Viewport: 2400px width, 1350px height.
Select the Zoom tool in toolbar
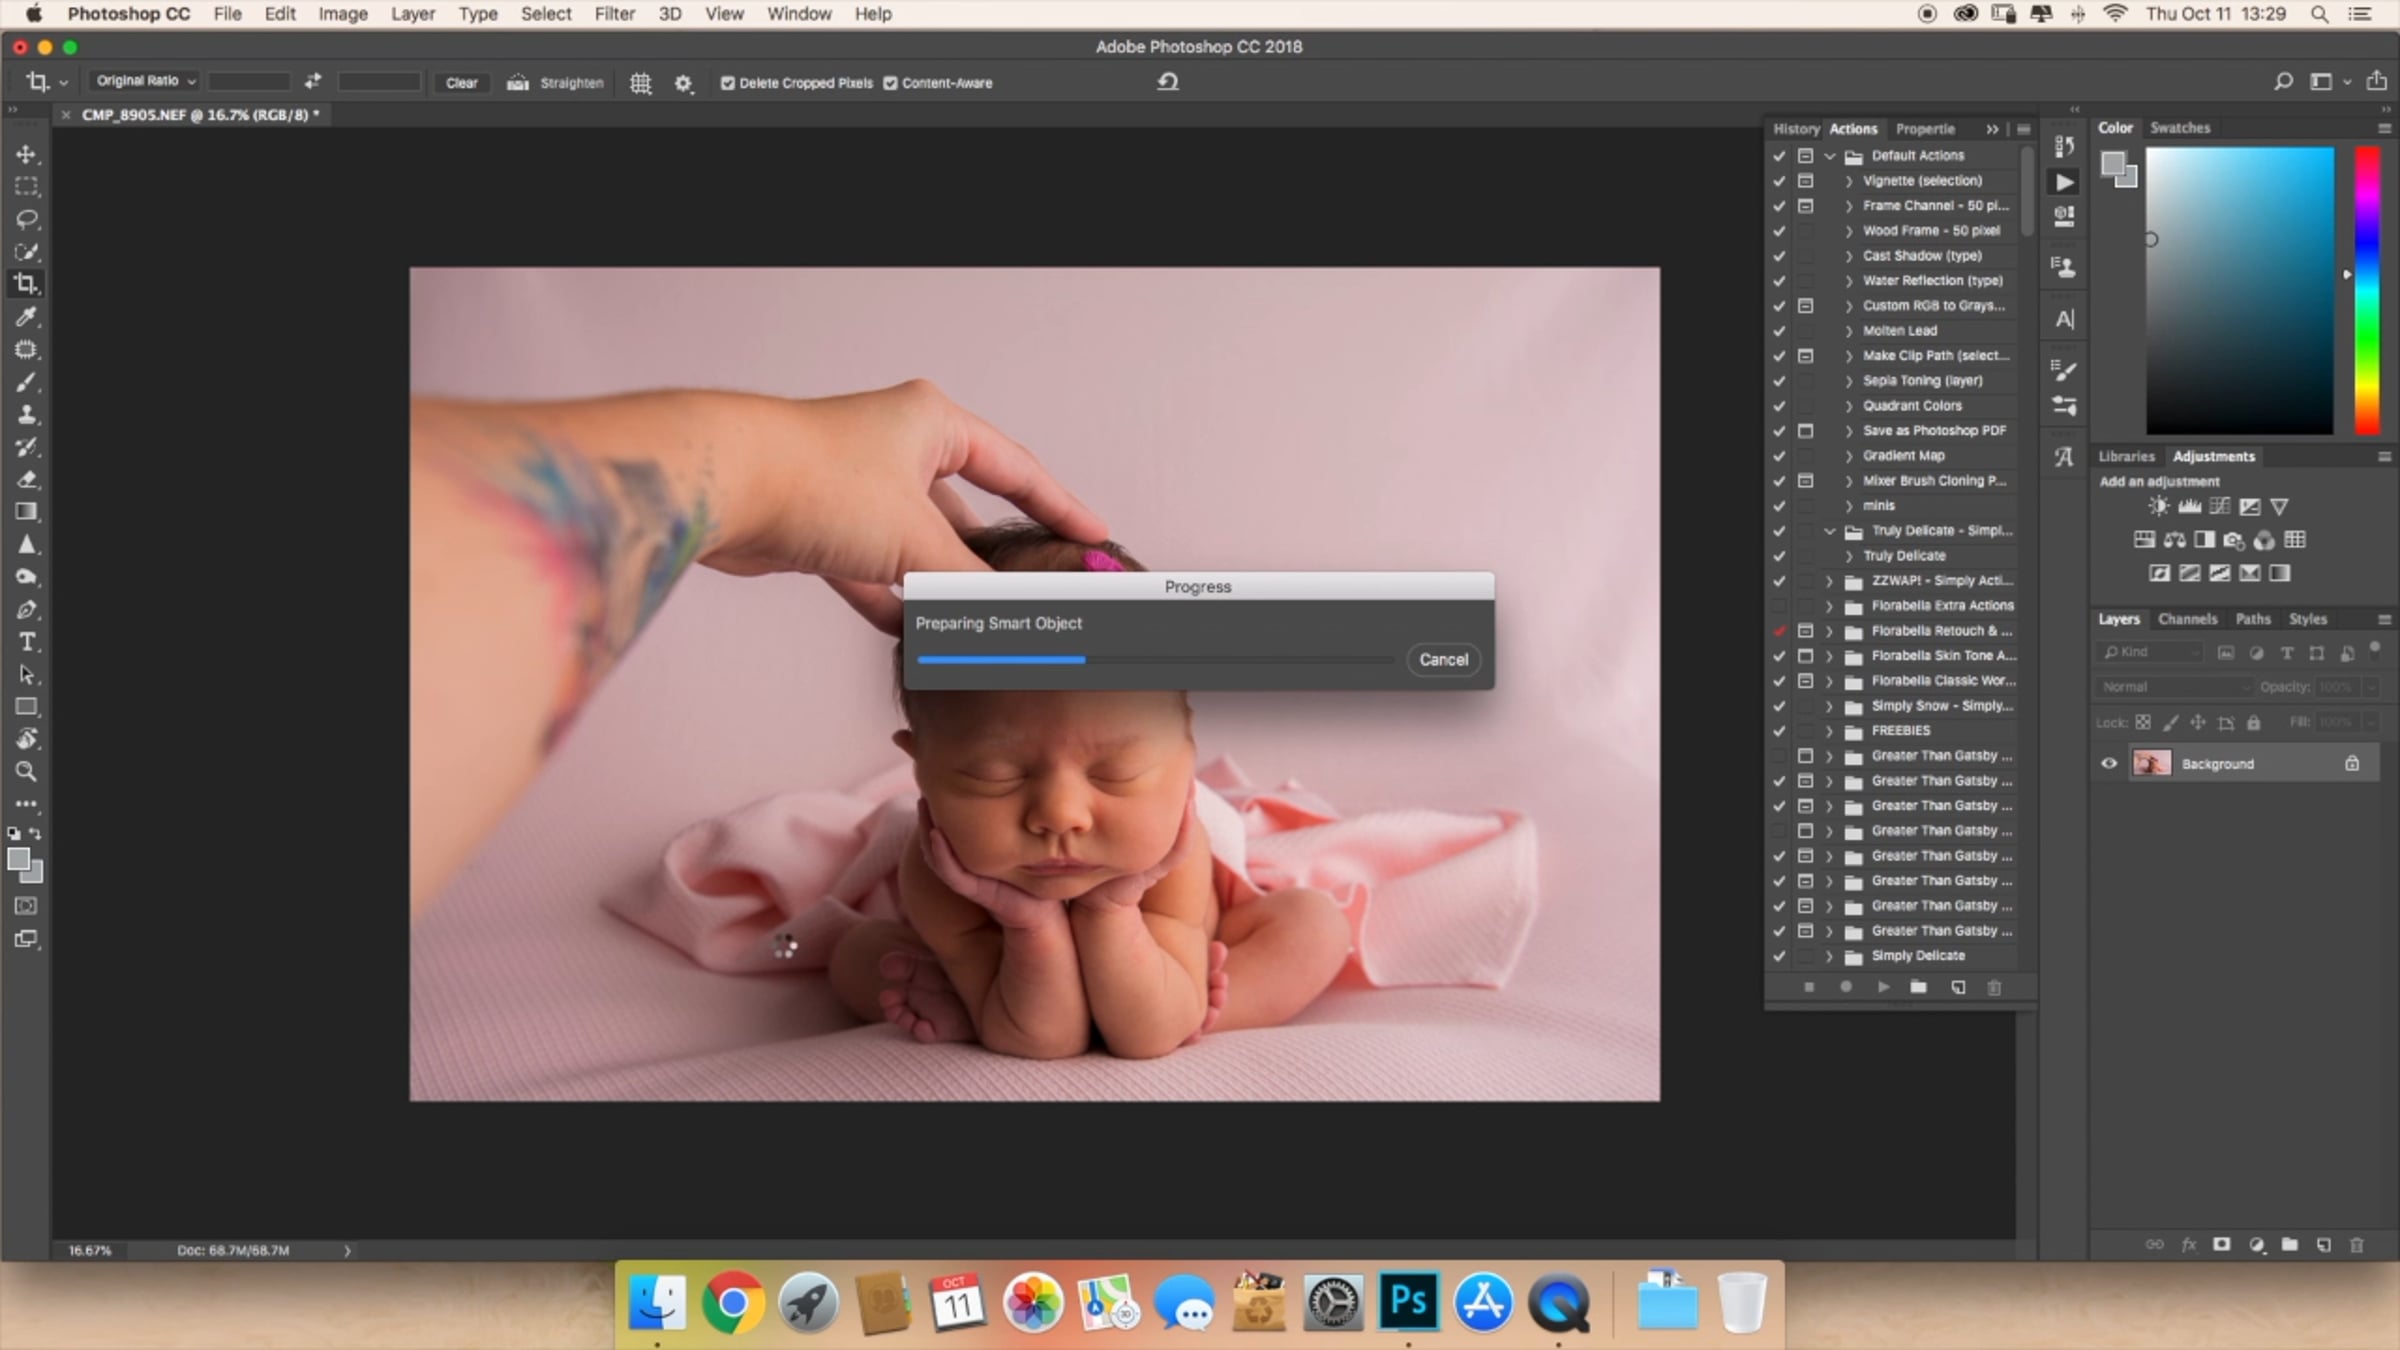click(27, 772)
